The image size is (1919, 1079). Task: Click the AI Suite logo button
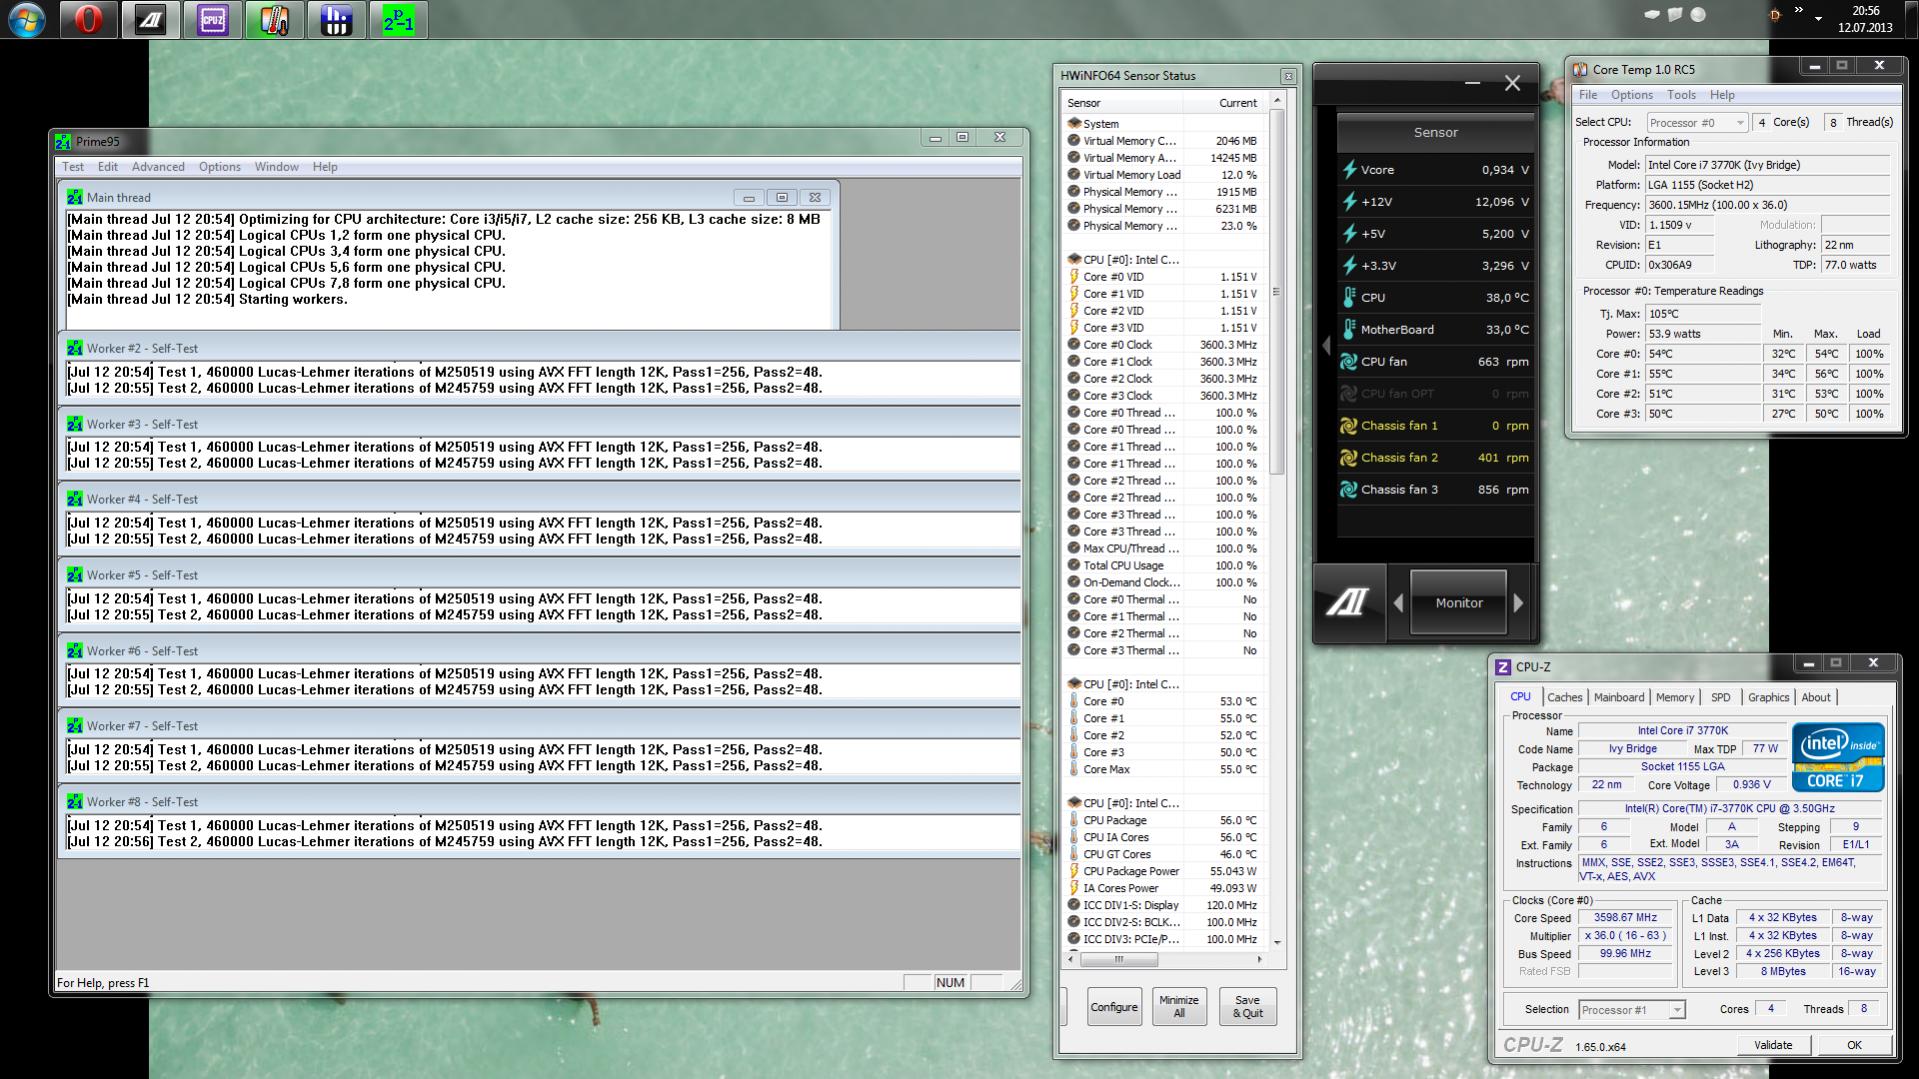click(1348, 602)
